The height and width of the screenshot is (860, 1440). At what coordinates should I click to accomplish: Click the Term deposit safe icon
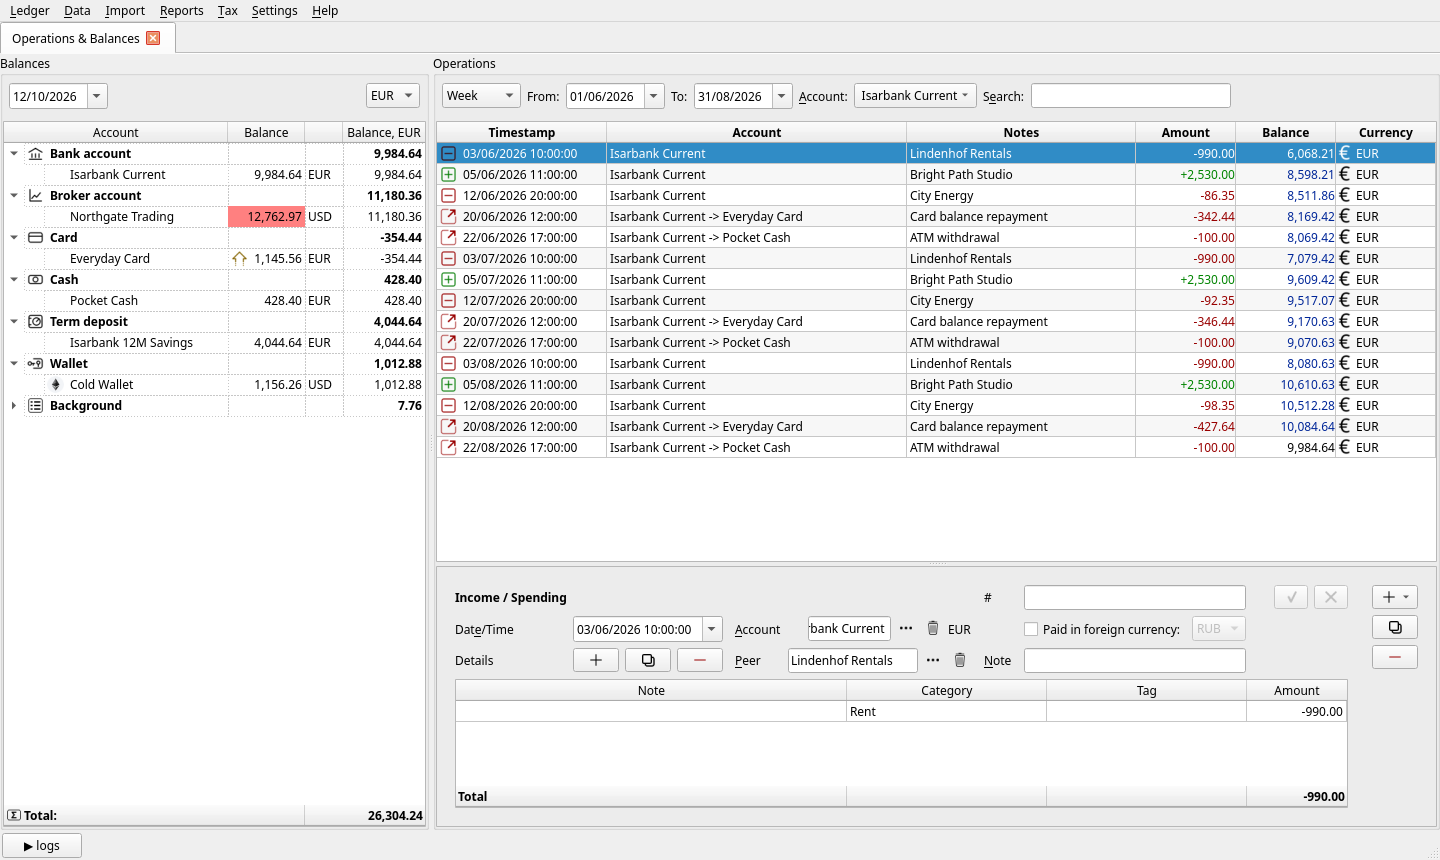coord(35,322)
